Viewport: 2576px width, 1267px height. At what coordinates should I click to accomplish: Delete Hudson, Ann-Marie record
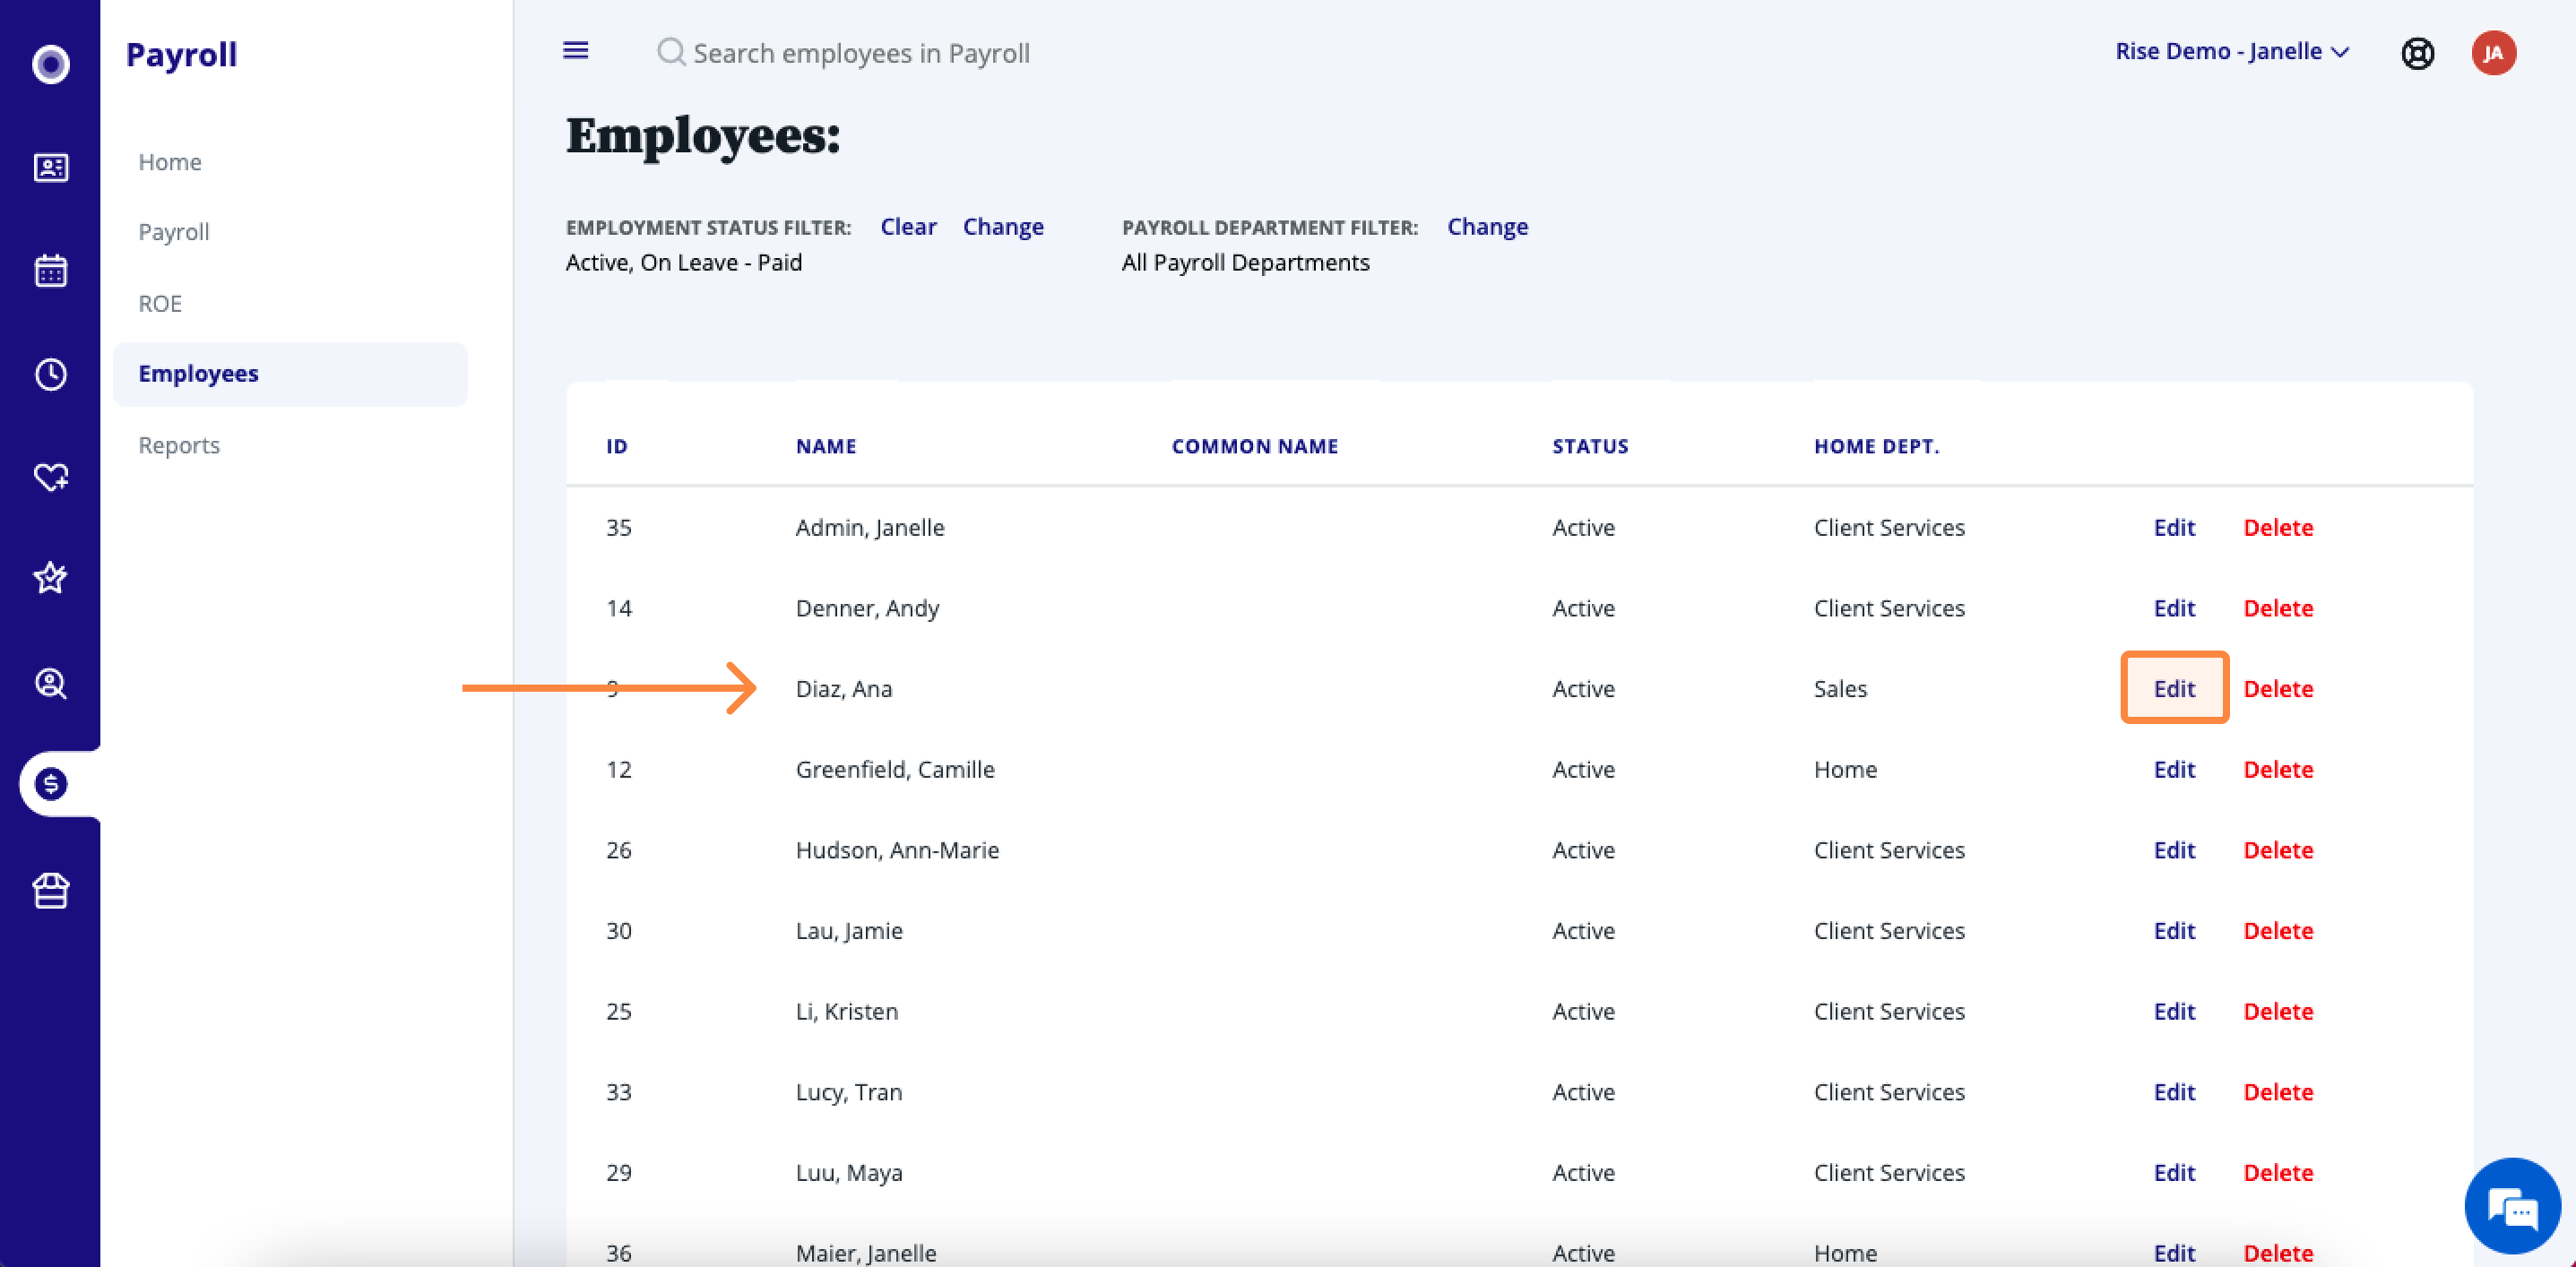pyautogui.click(x=2278, y=850)
